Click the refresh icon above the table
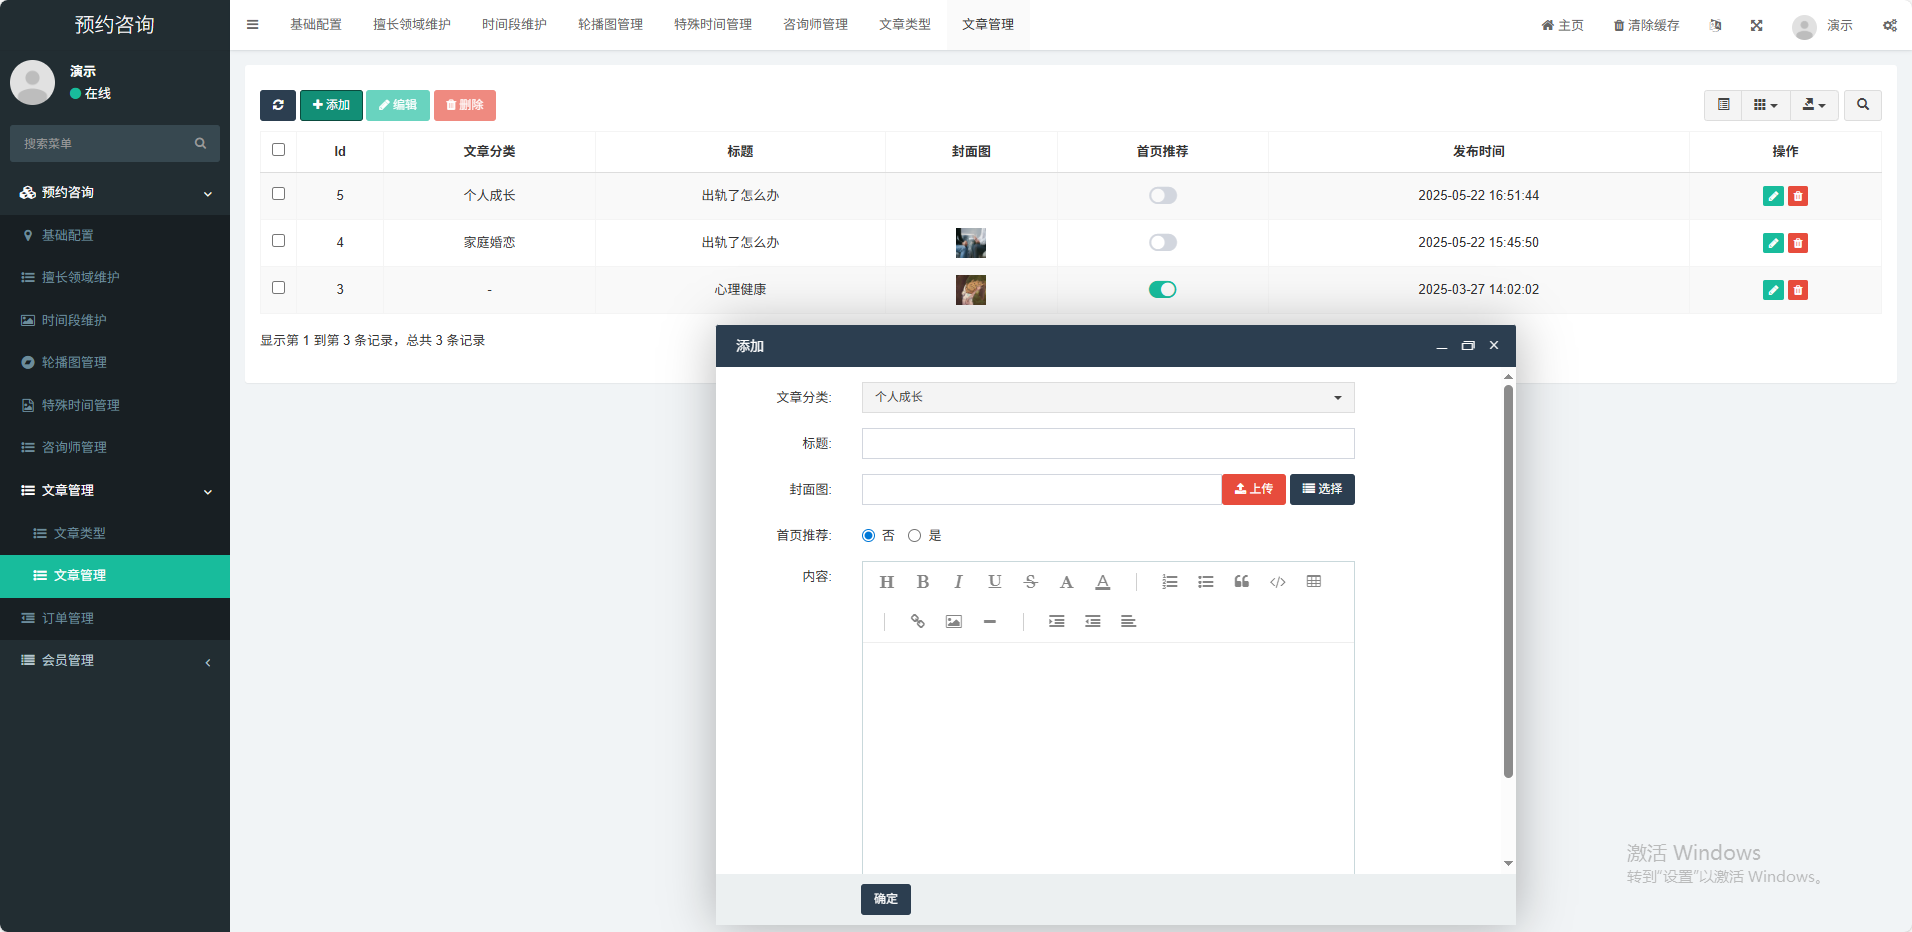The height and width of the screenshot is (932, 1912). pyautogui.click(x=278, y=105)
